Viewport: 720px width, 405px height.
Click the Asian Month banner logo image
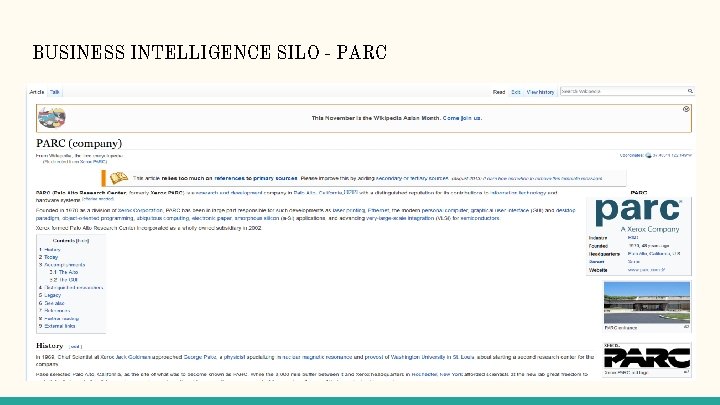52,118
